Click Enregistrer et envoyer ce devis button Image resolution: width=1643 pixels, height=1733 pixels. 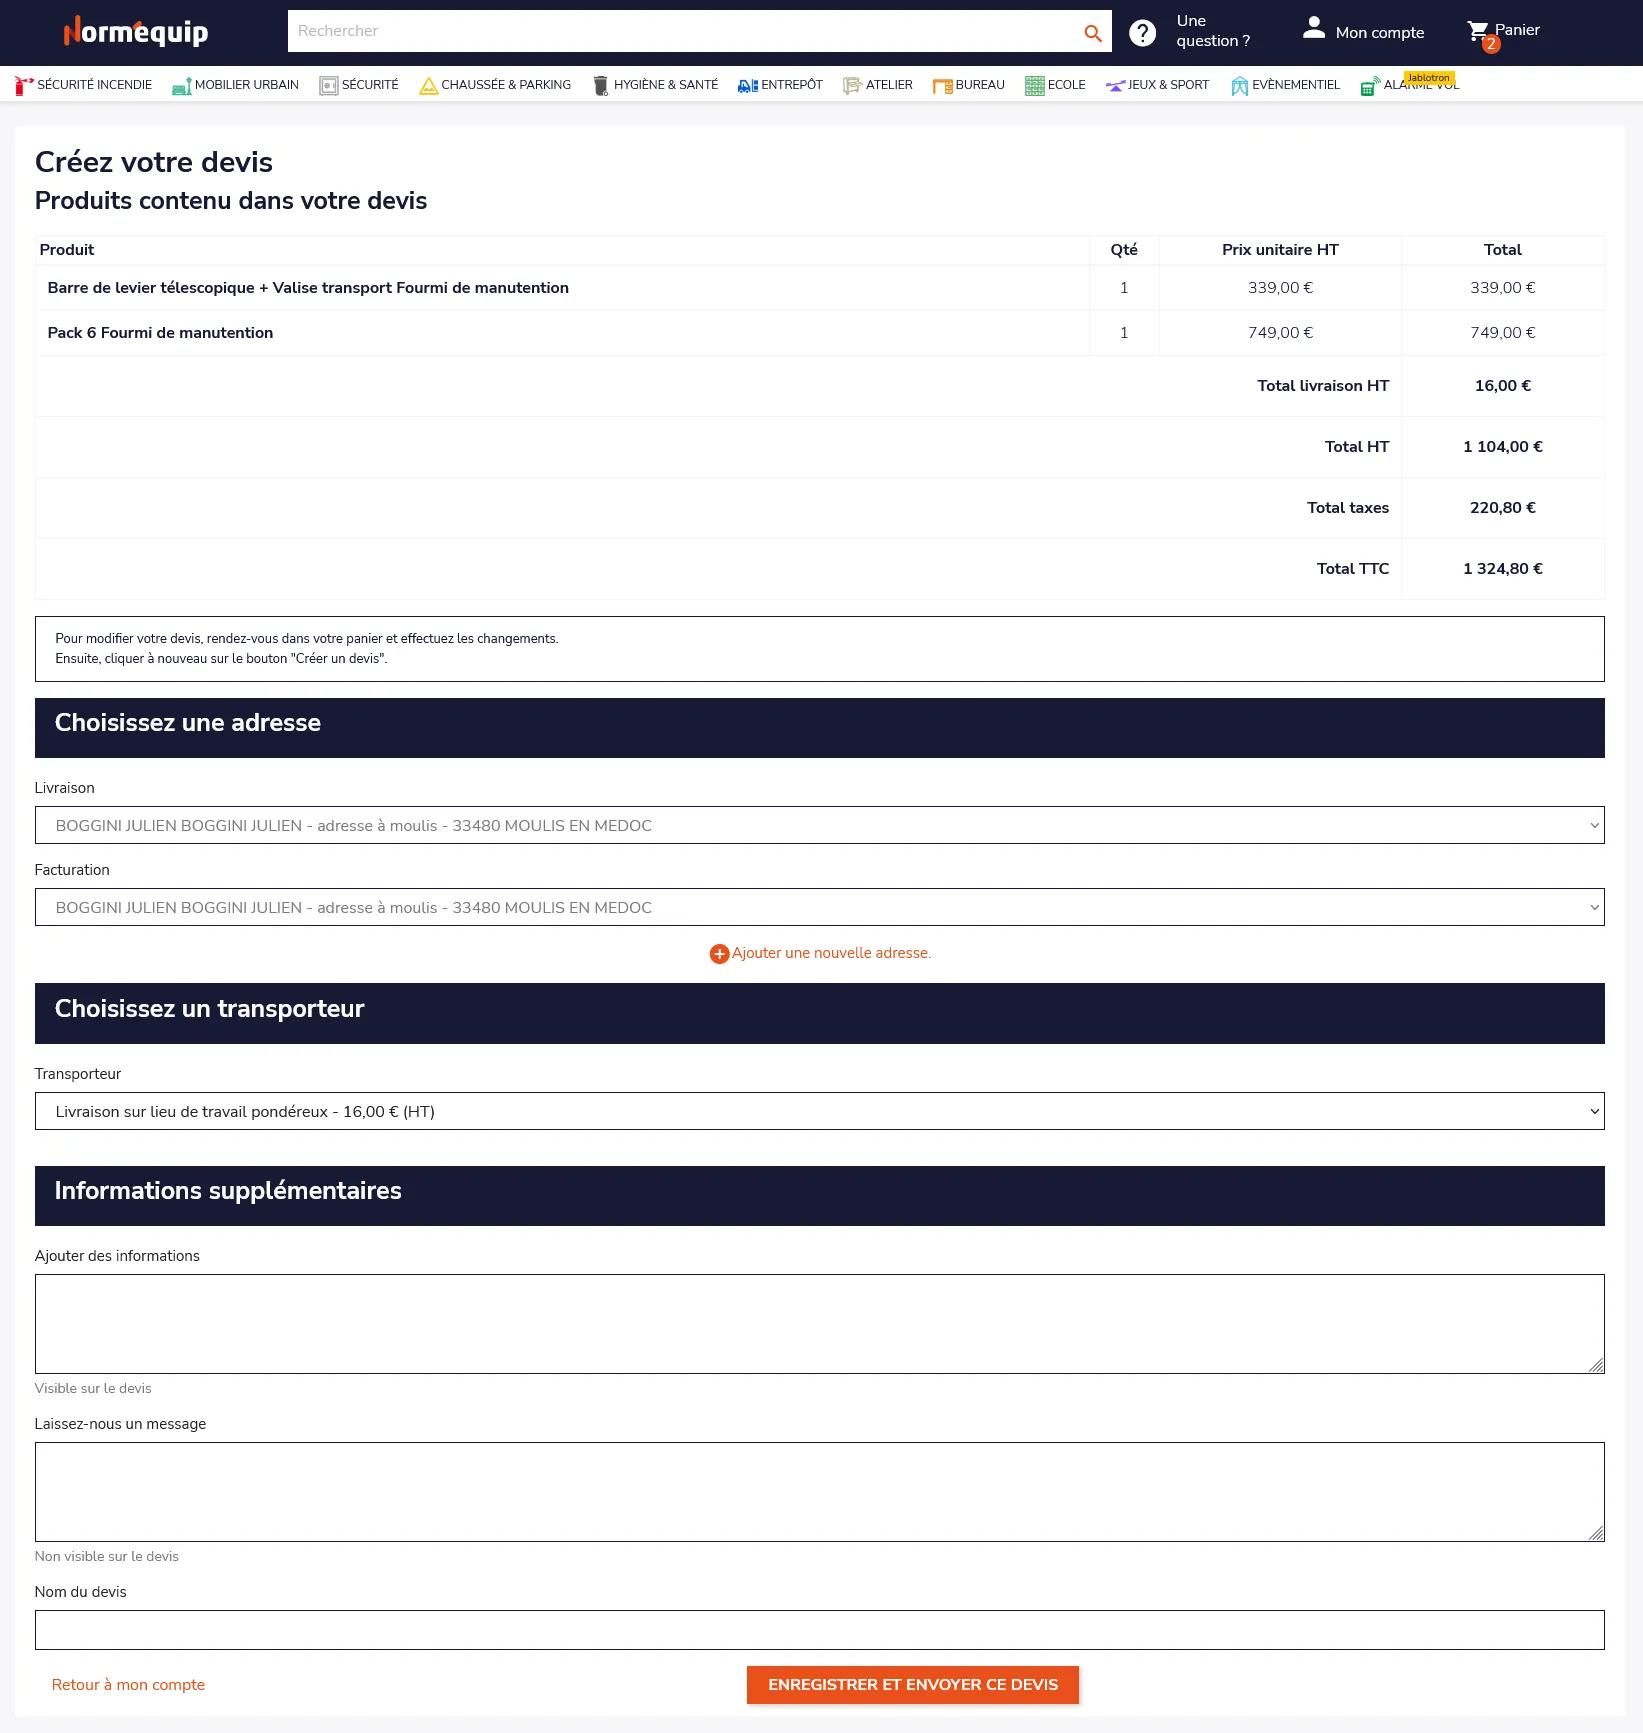(912, 1685)
